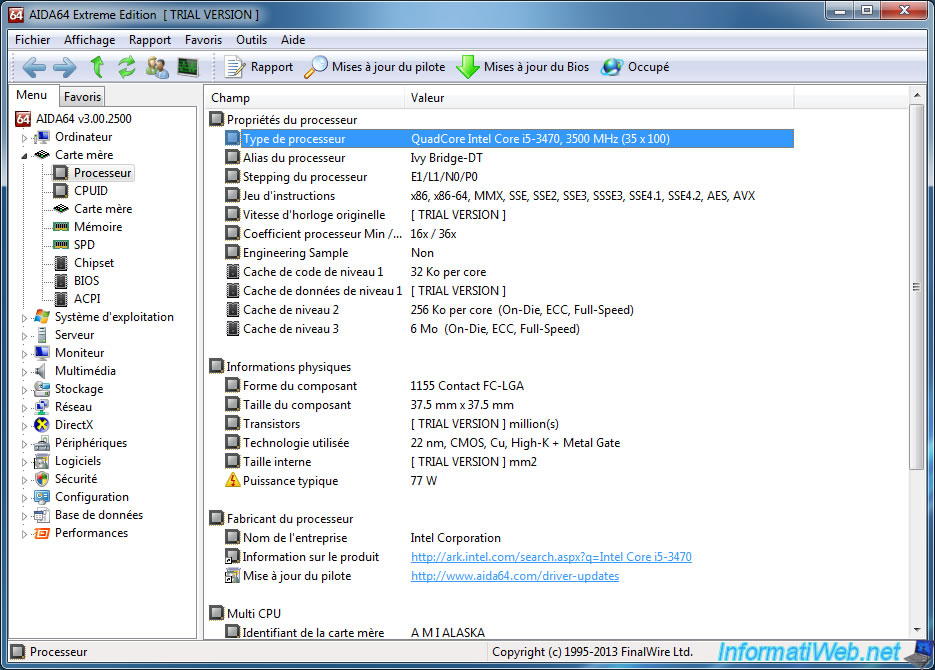Go forward with the blue right arrow
Viewport: 935px width, 670px height.
(x=64, y=67)
